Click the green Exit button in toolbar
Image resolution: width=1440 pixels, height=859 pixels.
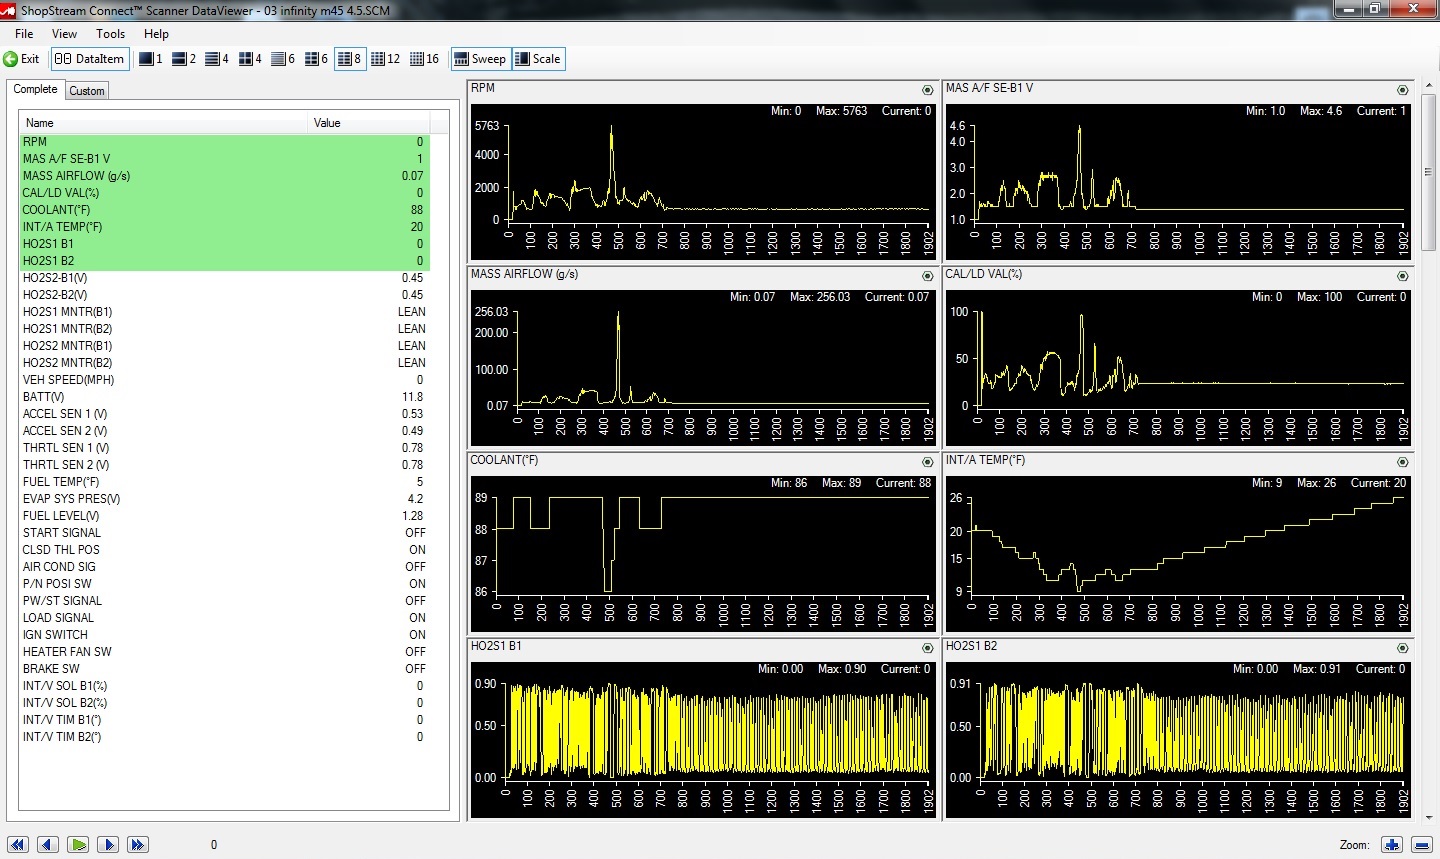[x=21, y=59]
